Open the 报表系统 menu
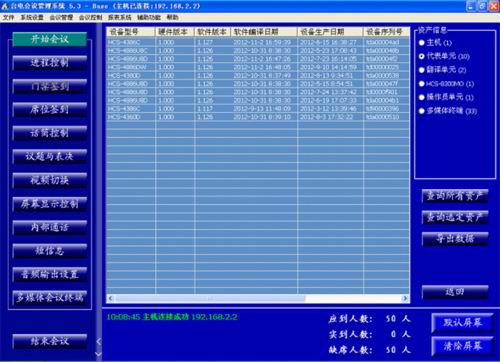Screen dimensions: 500x362 click(119, 17)
